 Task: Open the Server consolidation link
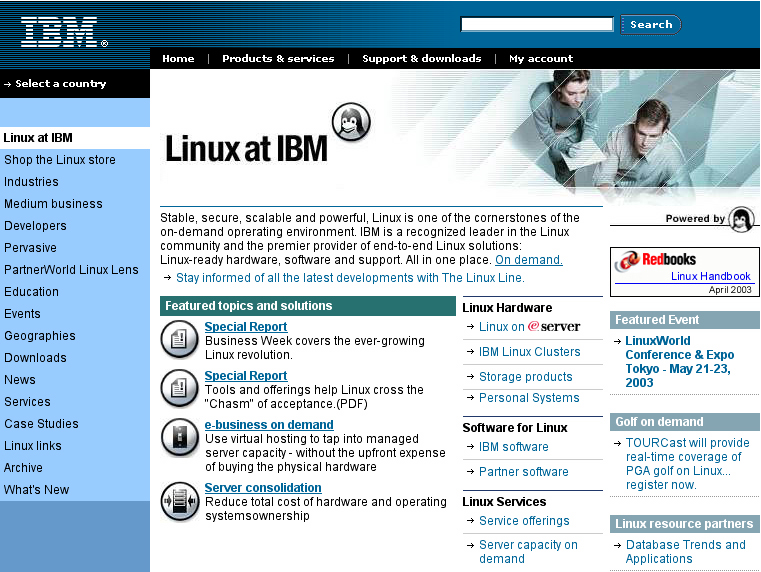(x=263, y=488)
